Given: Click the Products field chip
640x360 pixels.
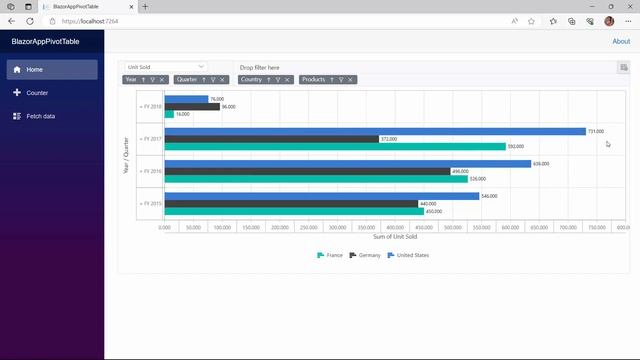Looking at the screenshot, I should click(328, 80).
